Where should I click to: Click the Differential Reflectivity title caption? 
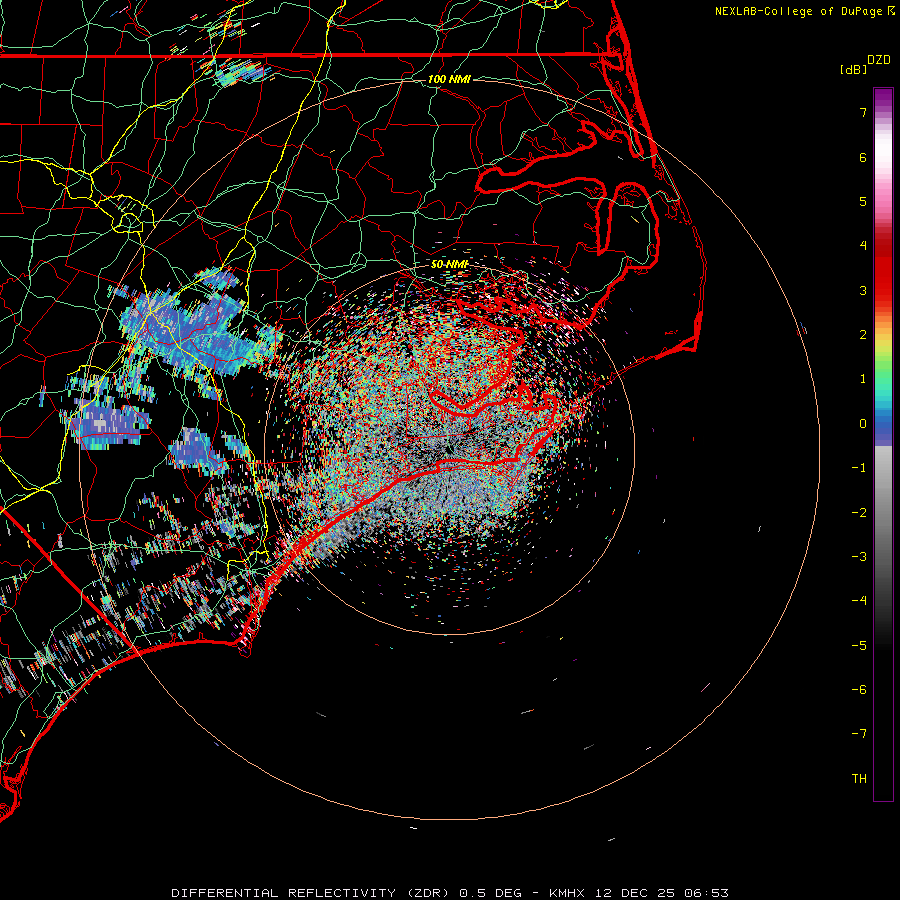(450, 893)
